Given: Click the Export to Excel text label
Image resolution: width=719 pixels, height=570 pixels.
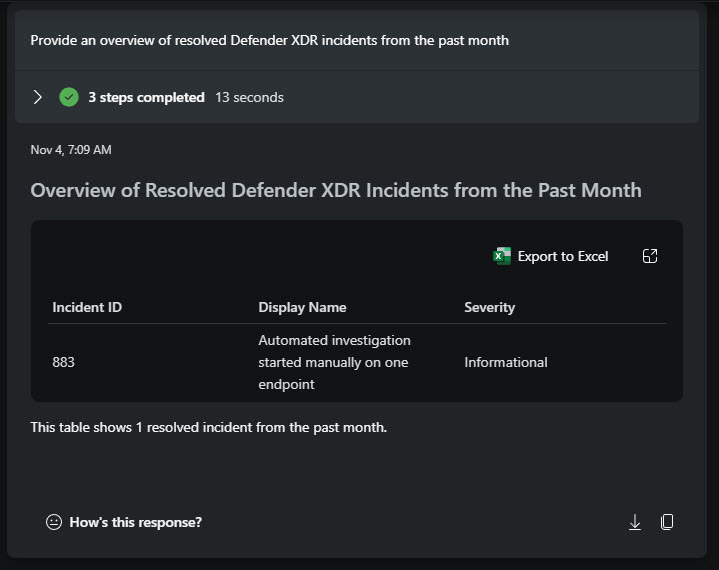Looking at the screenshot, I should (x=563, y=256).
